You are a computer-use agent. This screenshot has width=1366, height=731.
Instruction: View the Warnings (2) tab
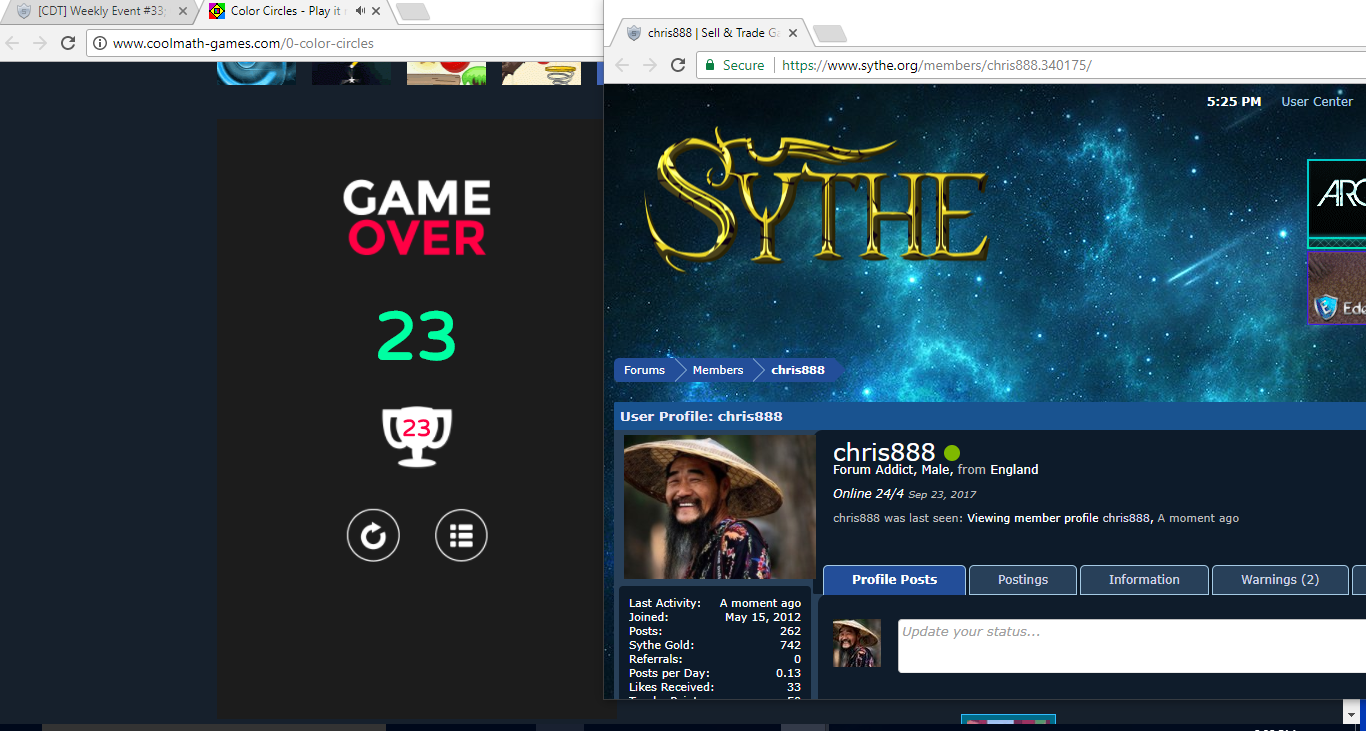coord(1280,580)
